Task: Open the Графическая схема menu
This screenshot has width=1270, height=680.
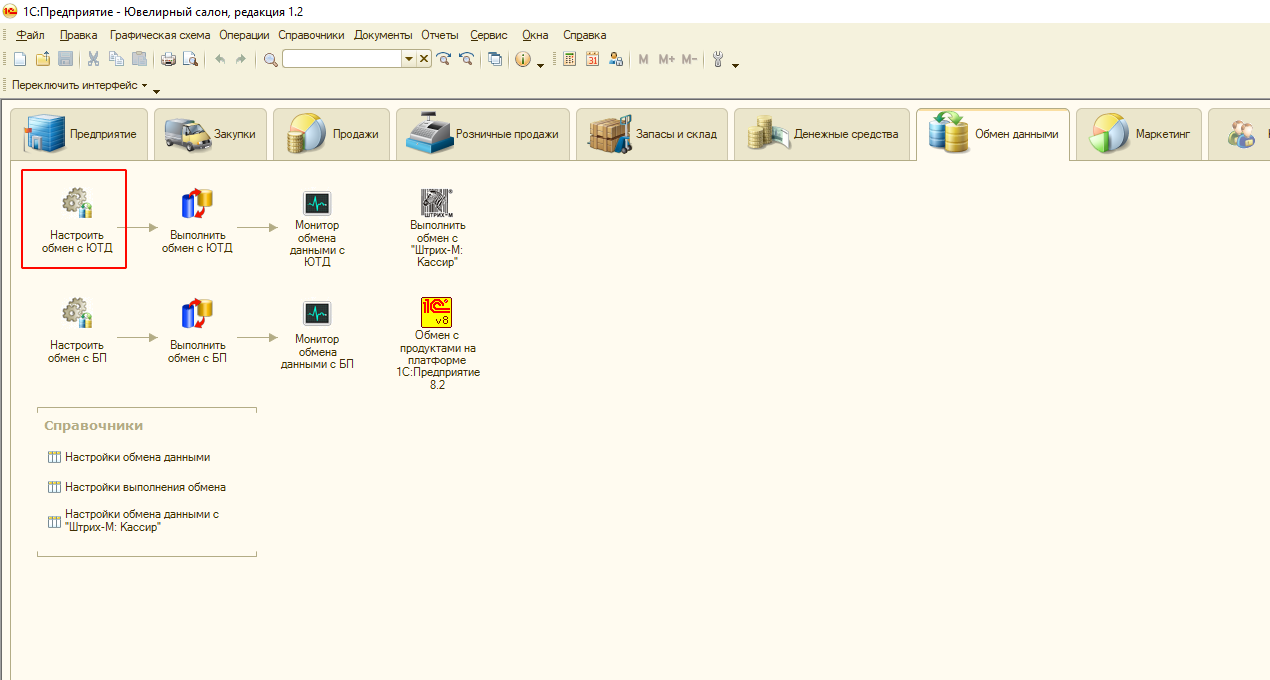Action: tap(160, 35)
